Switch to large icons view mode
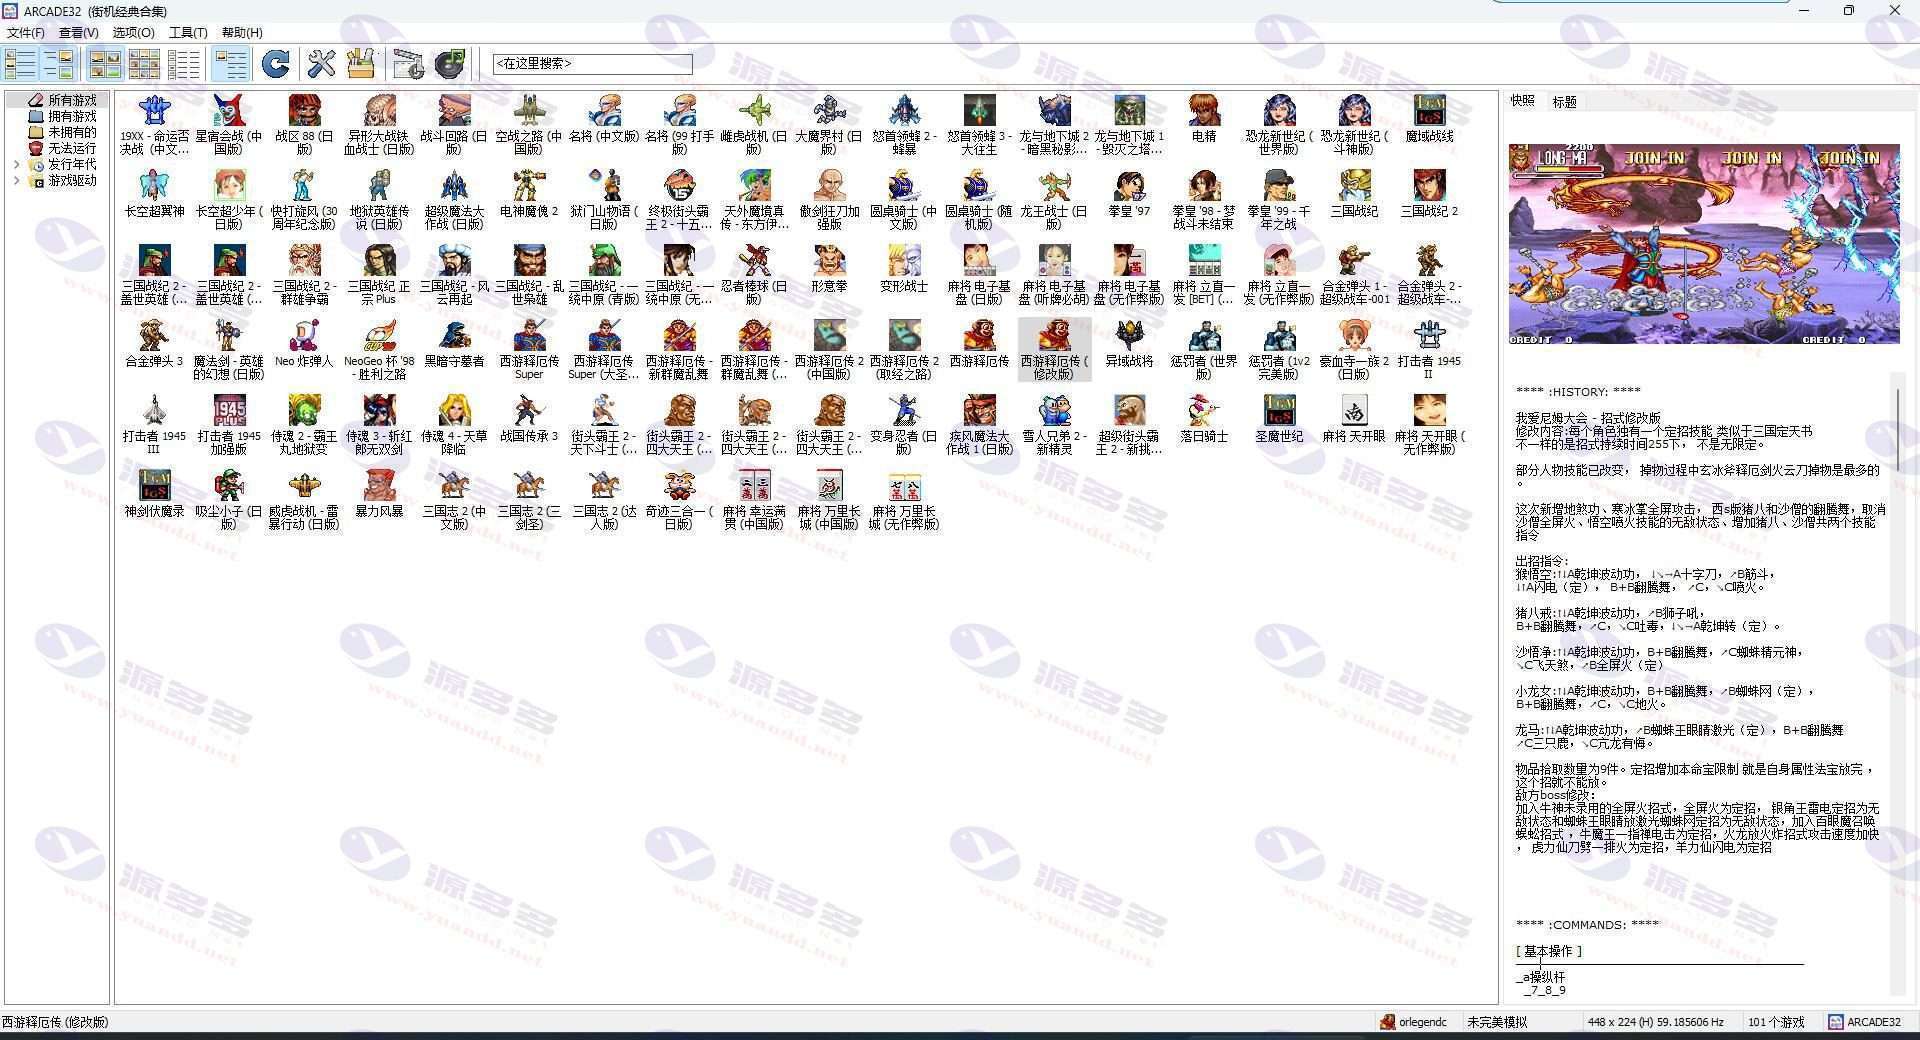This screenshot has height=1040, width=1920. (x=105, y=64)
